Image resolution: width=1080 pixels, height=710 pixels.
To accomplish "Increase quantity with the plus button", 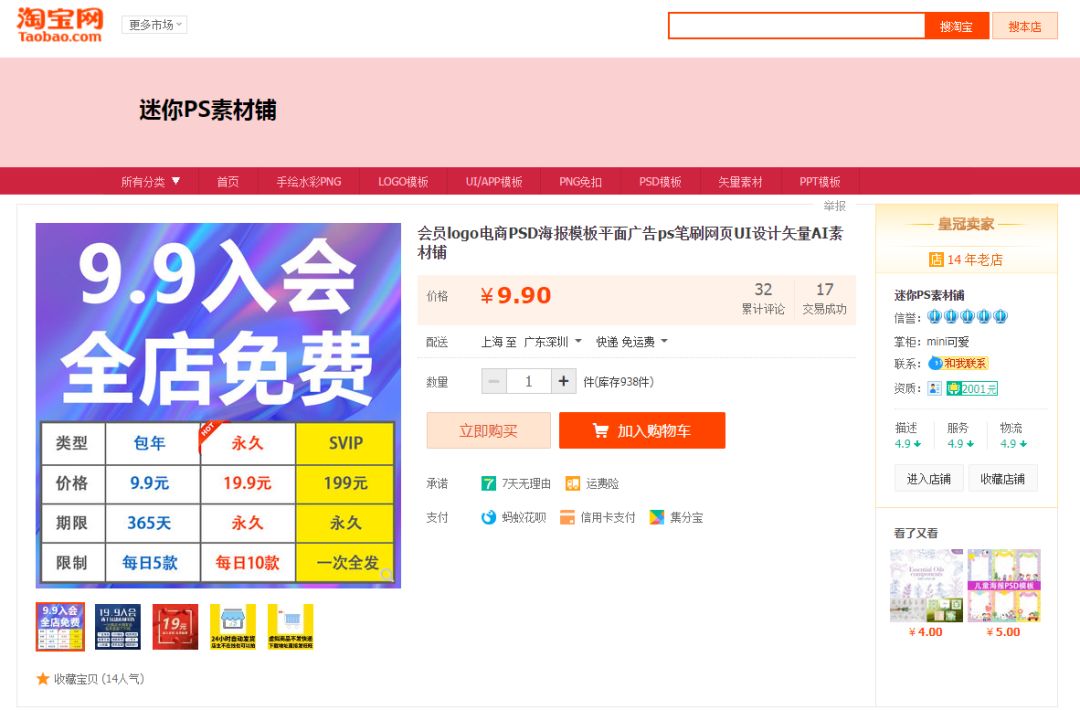I will pos(563,381).
